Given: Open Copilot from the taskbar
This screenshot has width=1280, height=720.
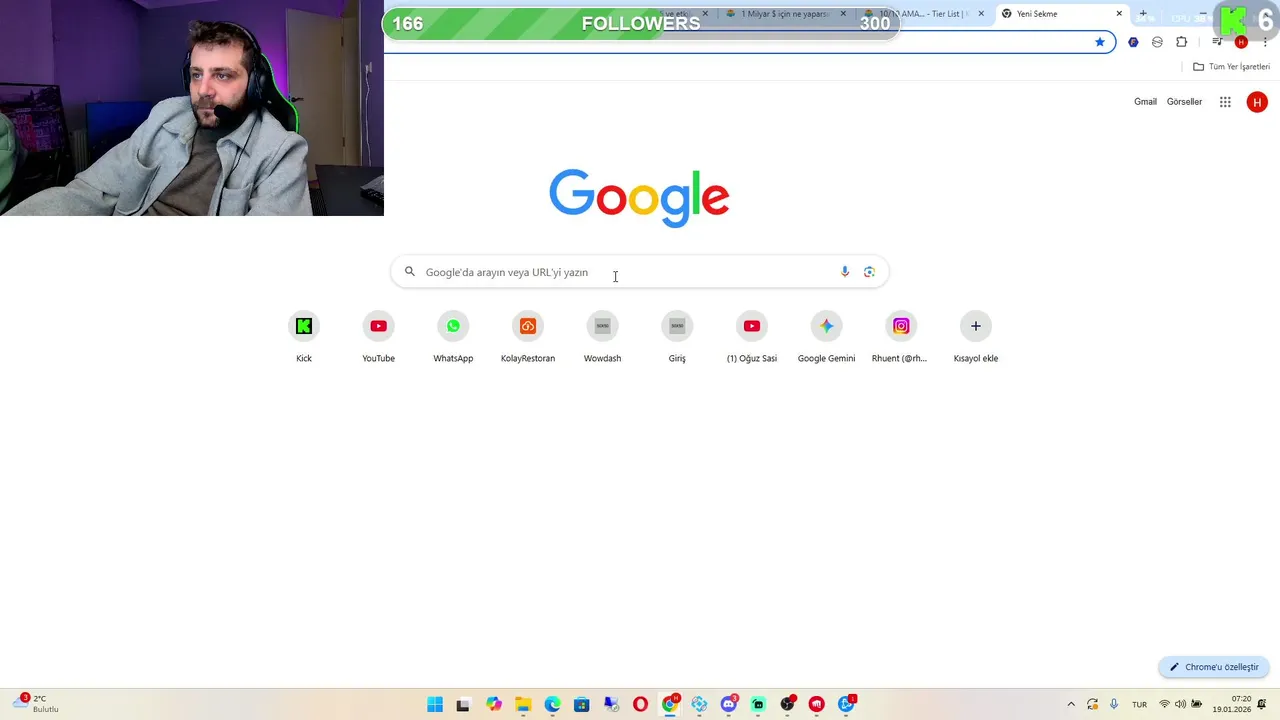Looking at the screenshot, I should (494, 704).
